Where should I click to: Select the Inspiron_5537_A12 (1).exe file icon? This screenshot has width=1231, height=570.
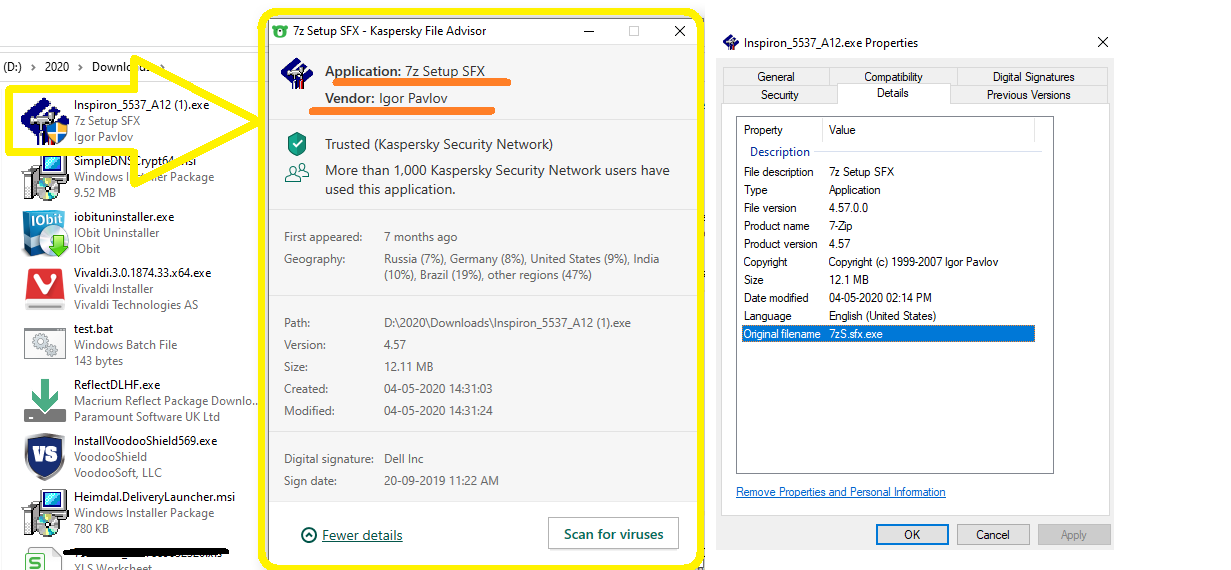tap(45, 121)
